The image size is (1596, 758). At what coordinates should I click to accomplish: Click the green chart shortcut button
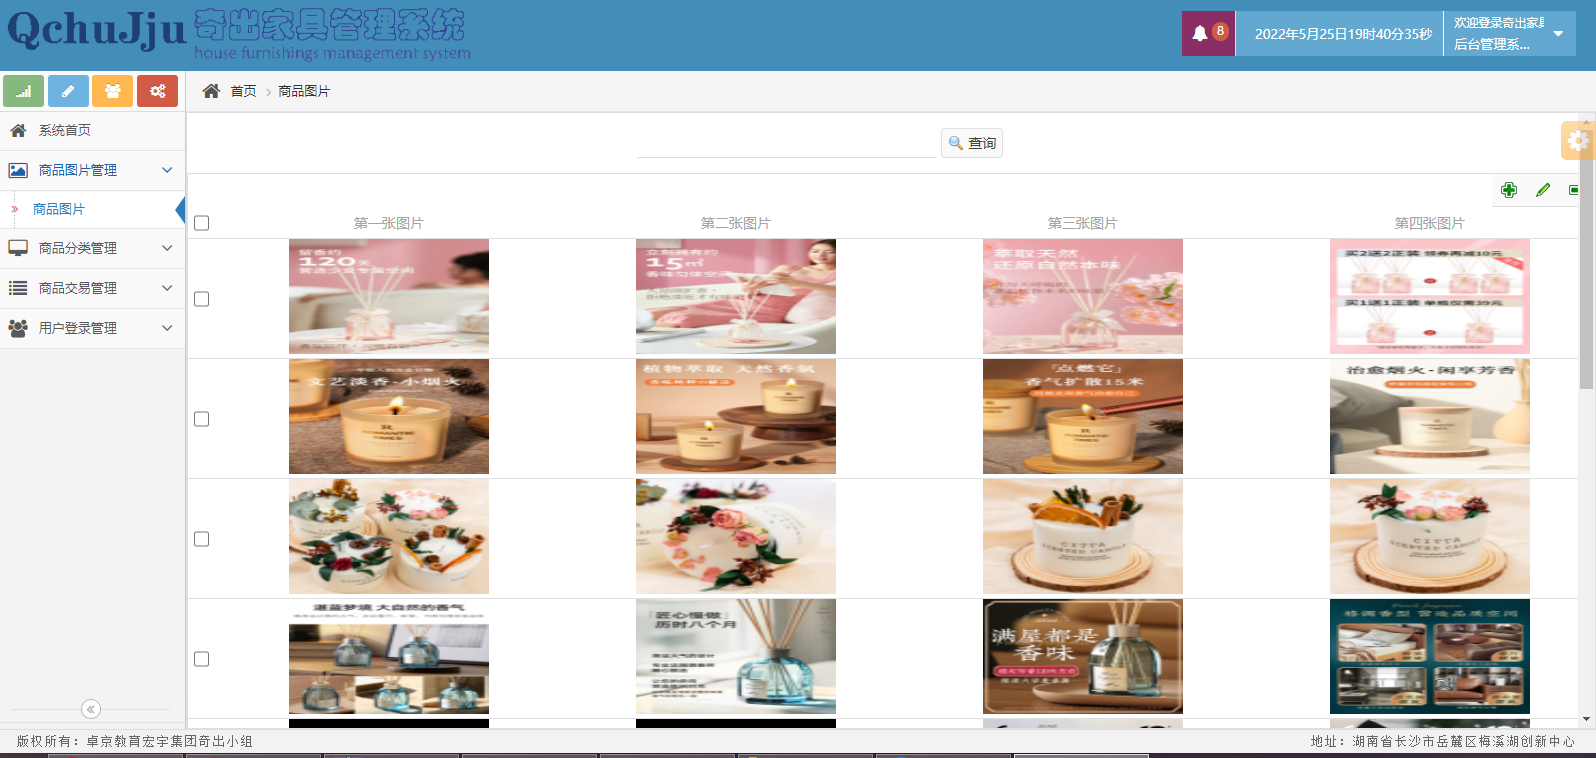tap(23, 91)
